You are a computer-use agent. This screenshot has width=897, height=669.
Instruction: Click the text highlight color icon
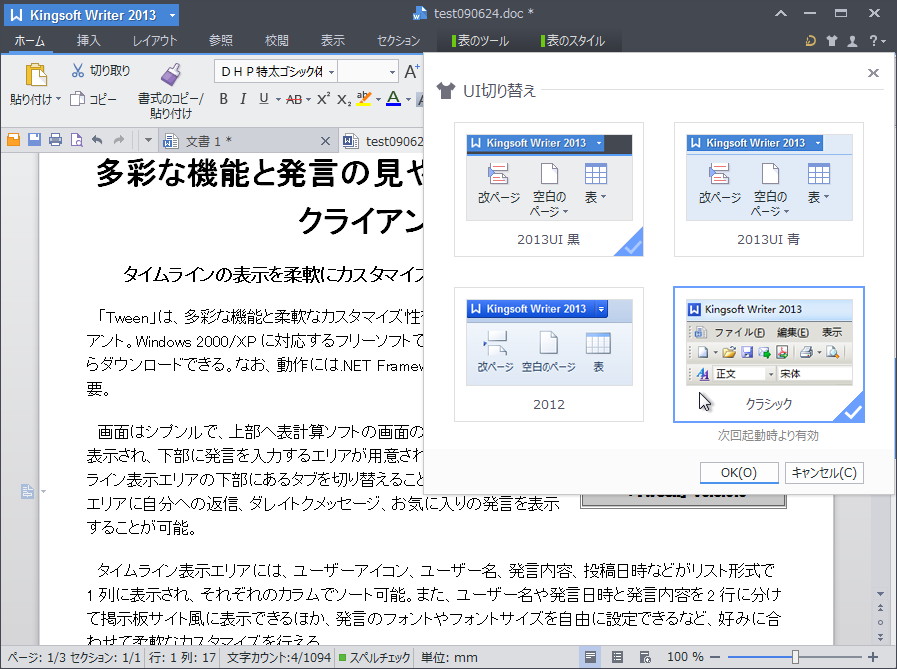[x=362, y=99]
